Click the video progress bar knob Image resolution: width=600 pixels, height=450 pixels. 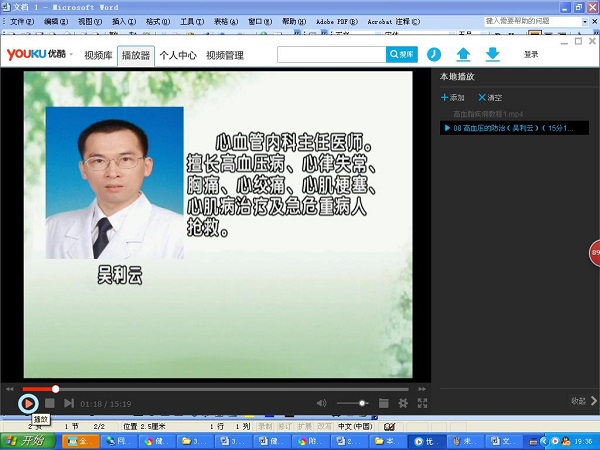55,389
